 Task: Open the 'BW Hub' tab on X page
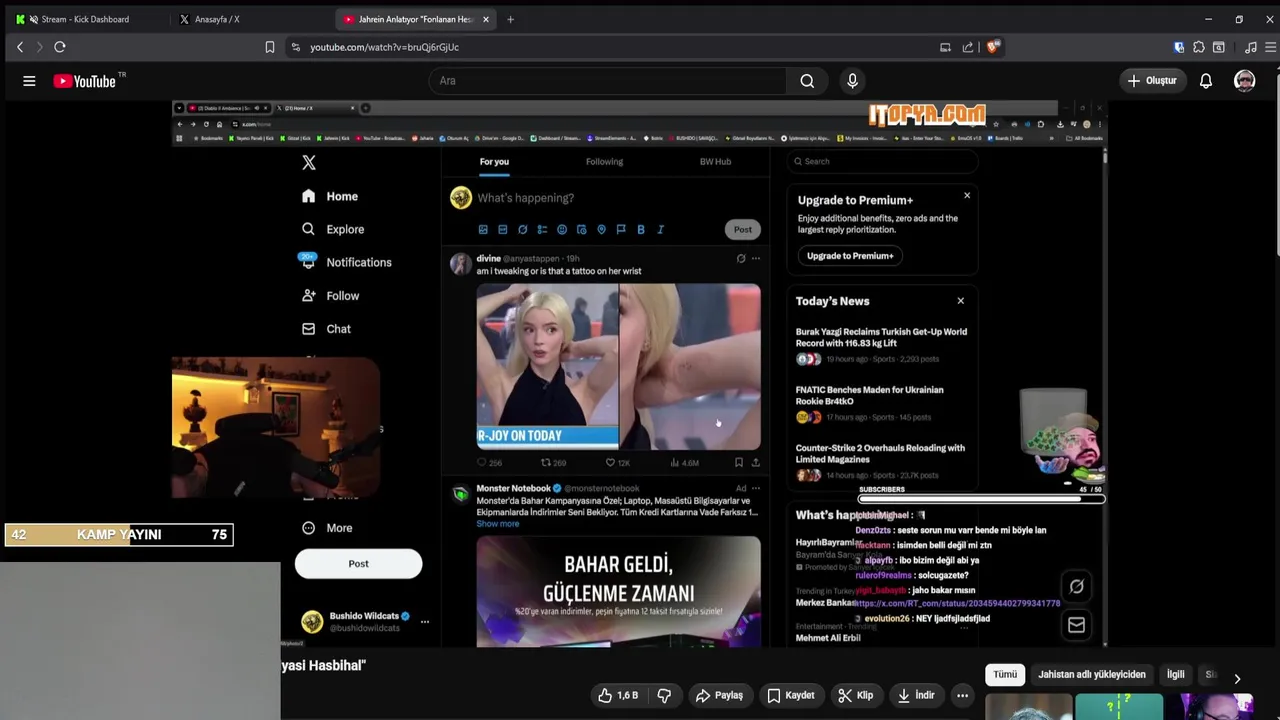coord(715,161)
